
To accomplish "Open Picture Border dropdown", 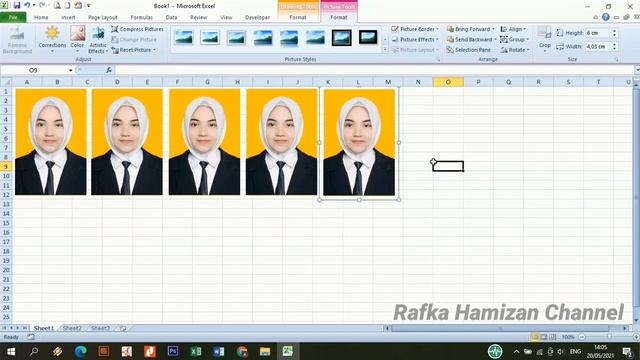I will [x=415, y=29].
